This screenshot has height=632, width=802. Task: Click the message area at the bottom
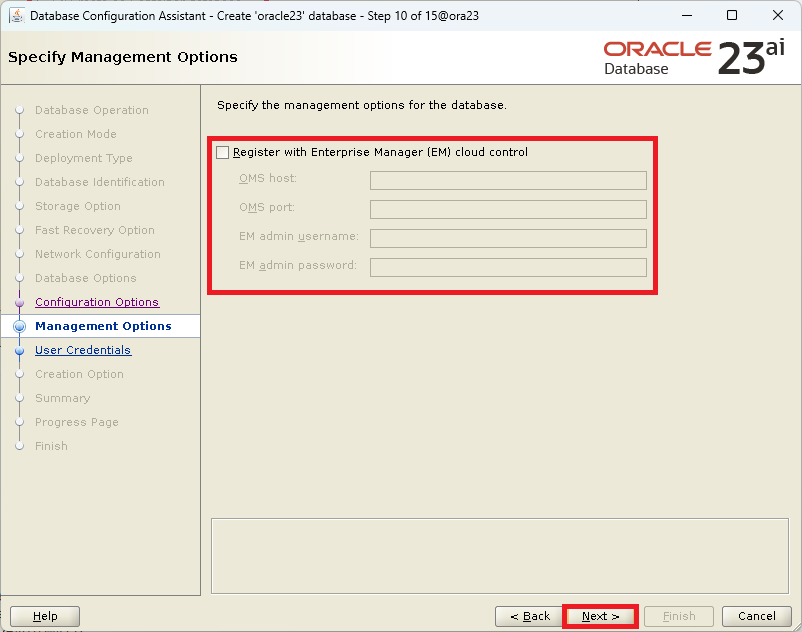coord(500,556)
